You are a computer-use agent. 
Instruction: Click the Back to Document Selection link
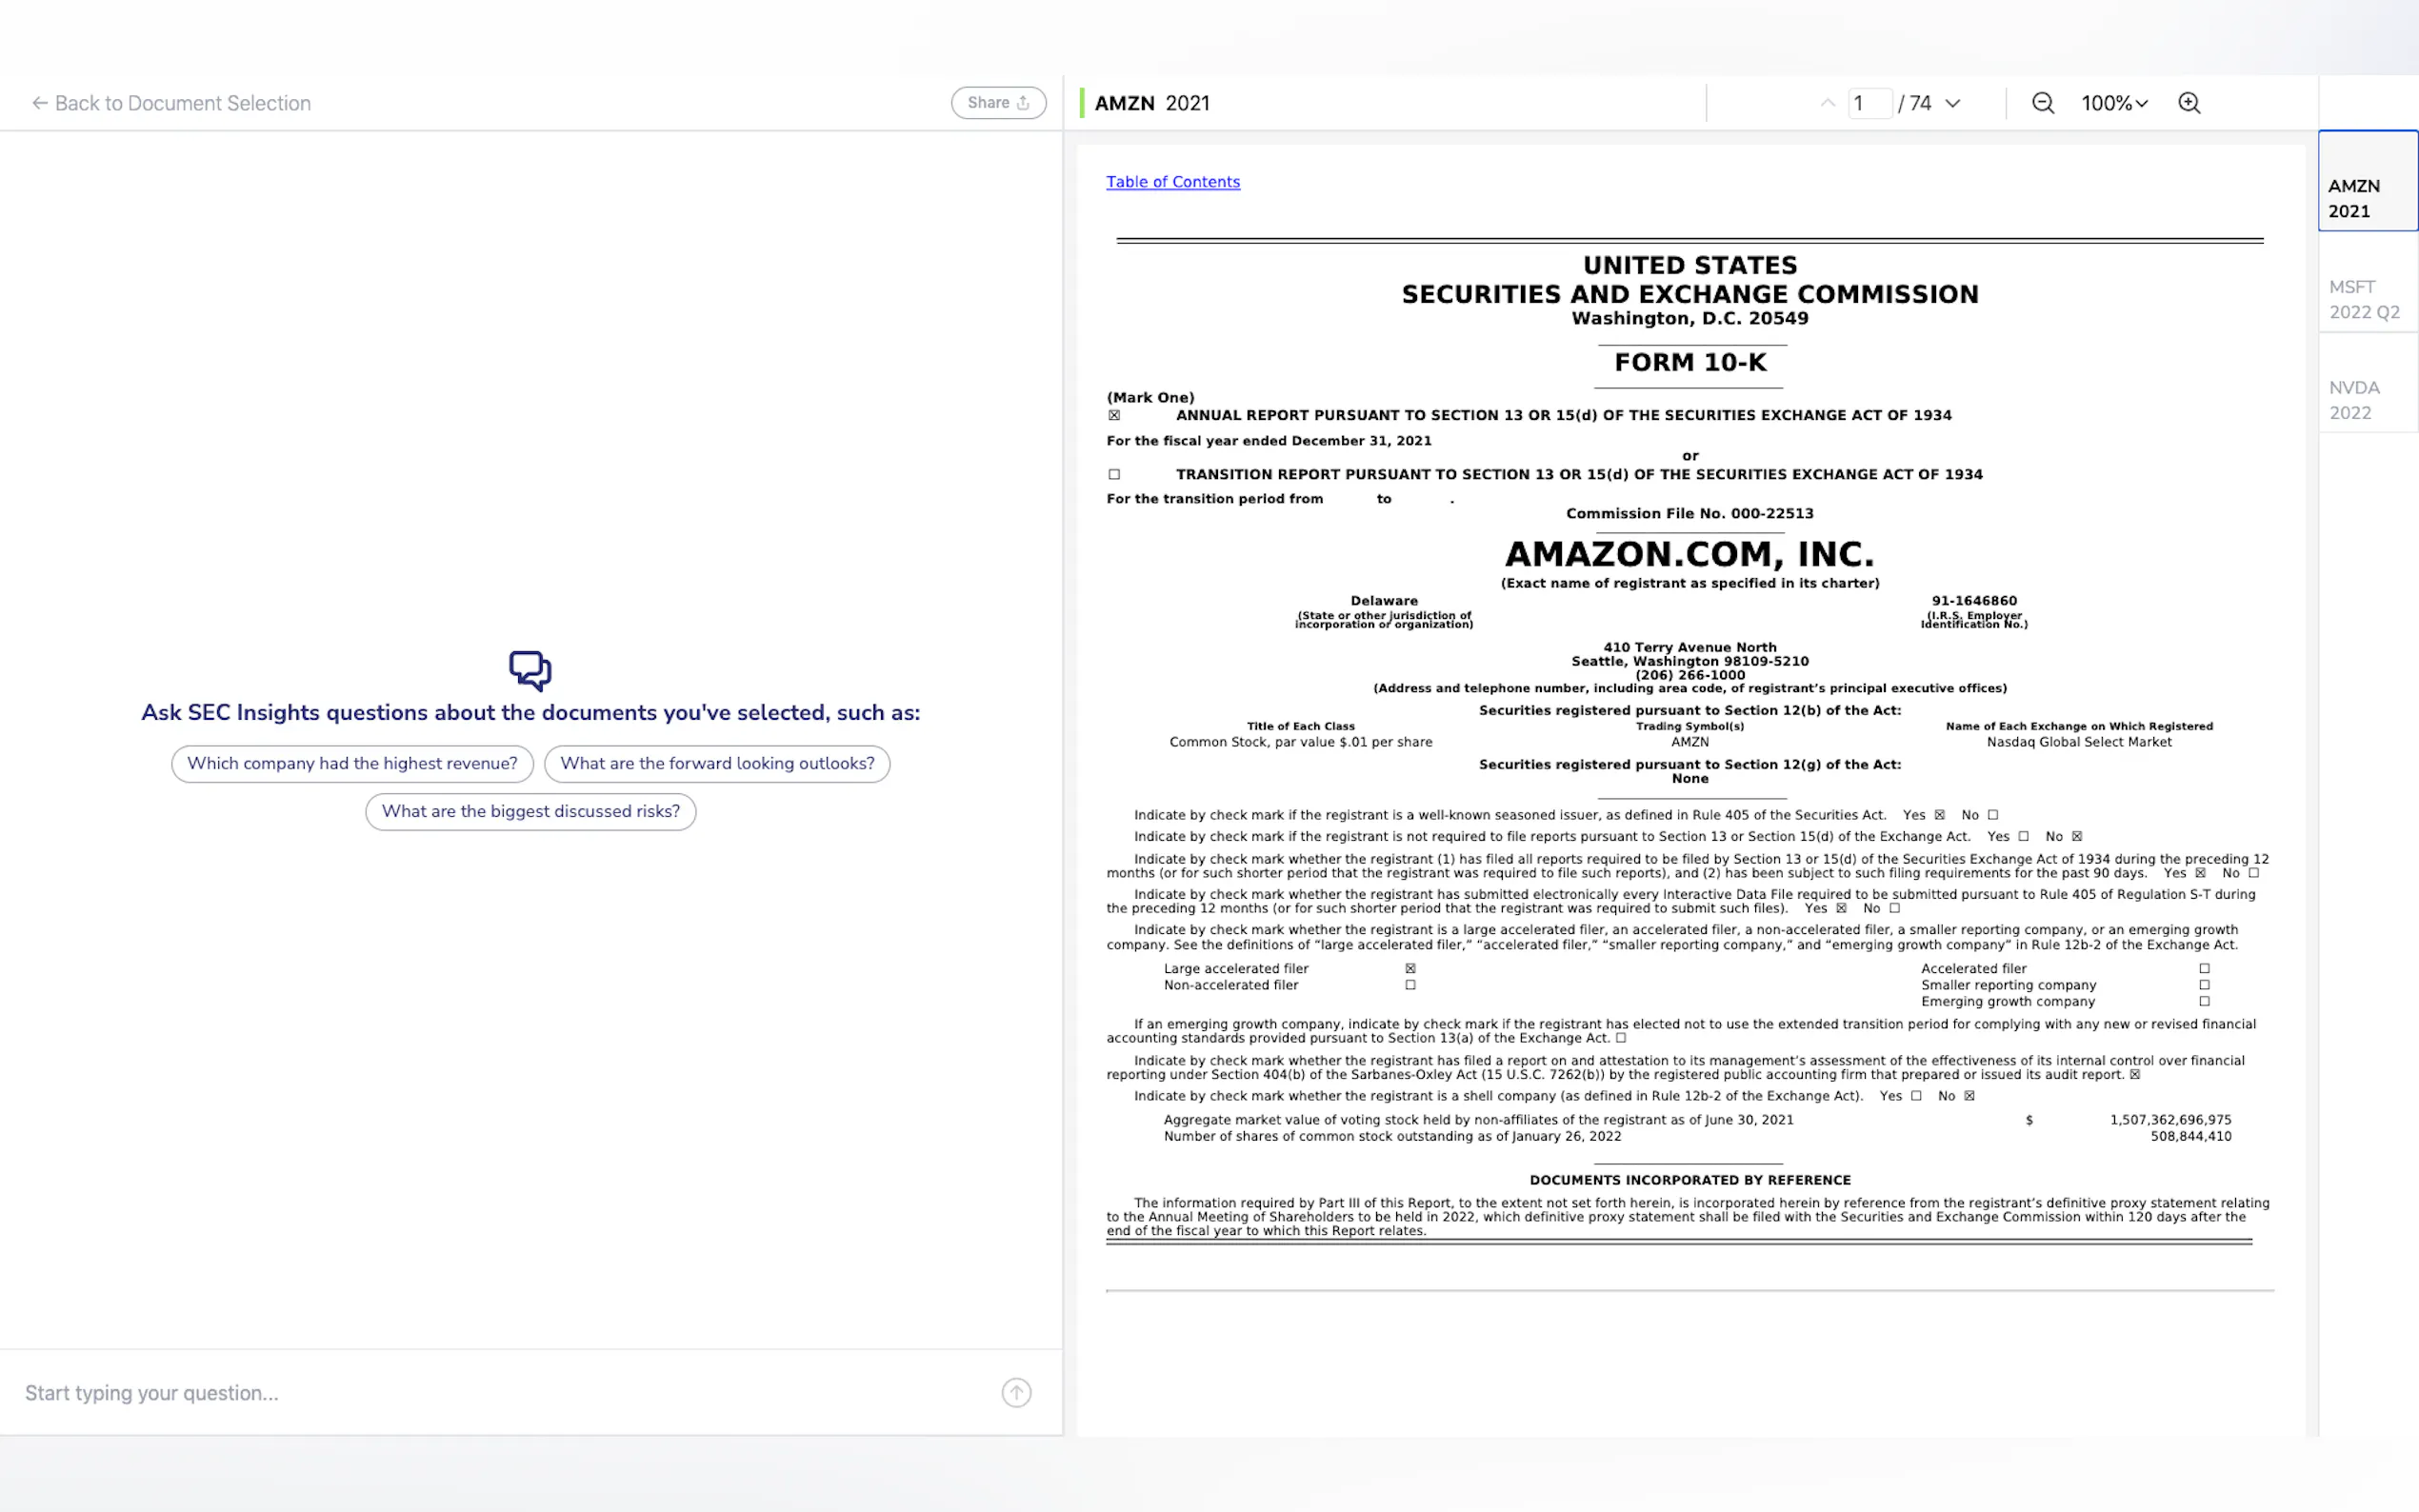tap(182, 103)
